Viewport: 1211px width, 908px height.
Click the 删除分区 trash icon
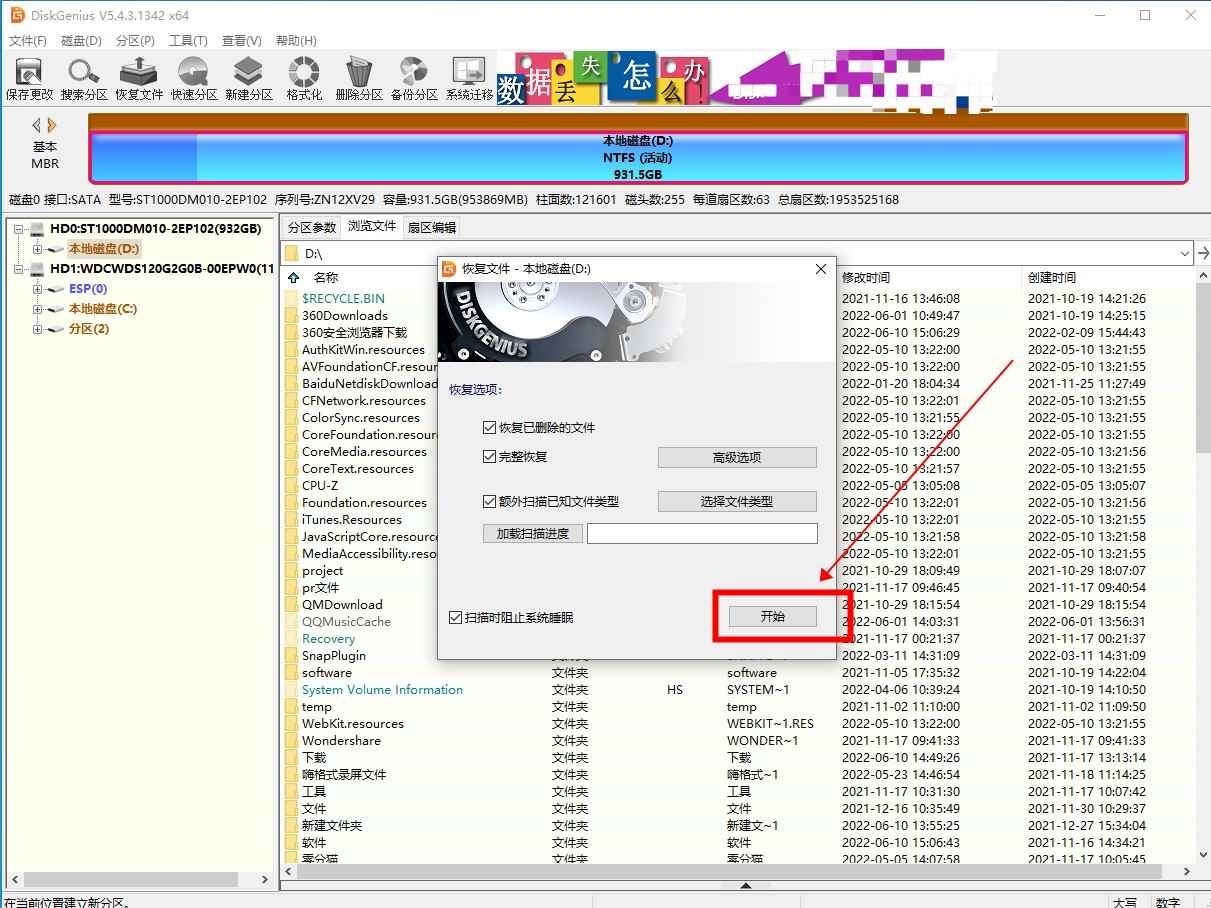[x=359, y=73]
